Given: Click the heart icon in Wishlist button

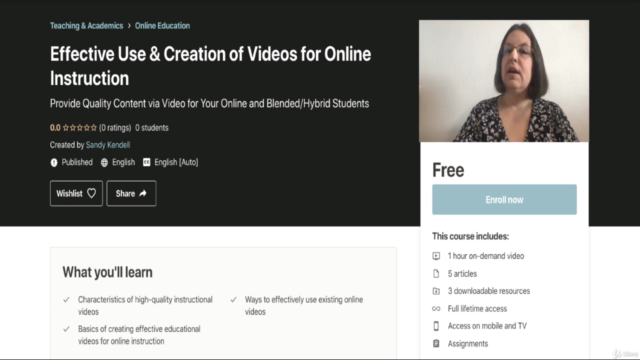Looking at the screenshot, I should point(91,193).
